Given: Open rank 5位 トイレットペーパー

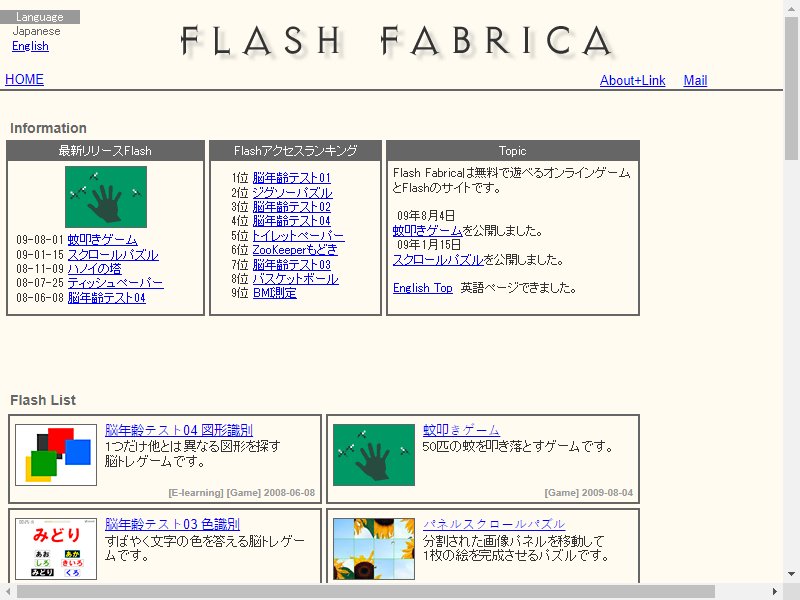Looking at the screenshot, I should pos(298,236).
